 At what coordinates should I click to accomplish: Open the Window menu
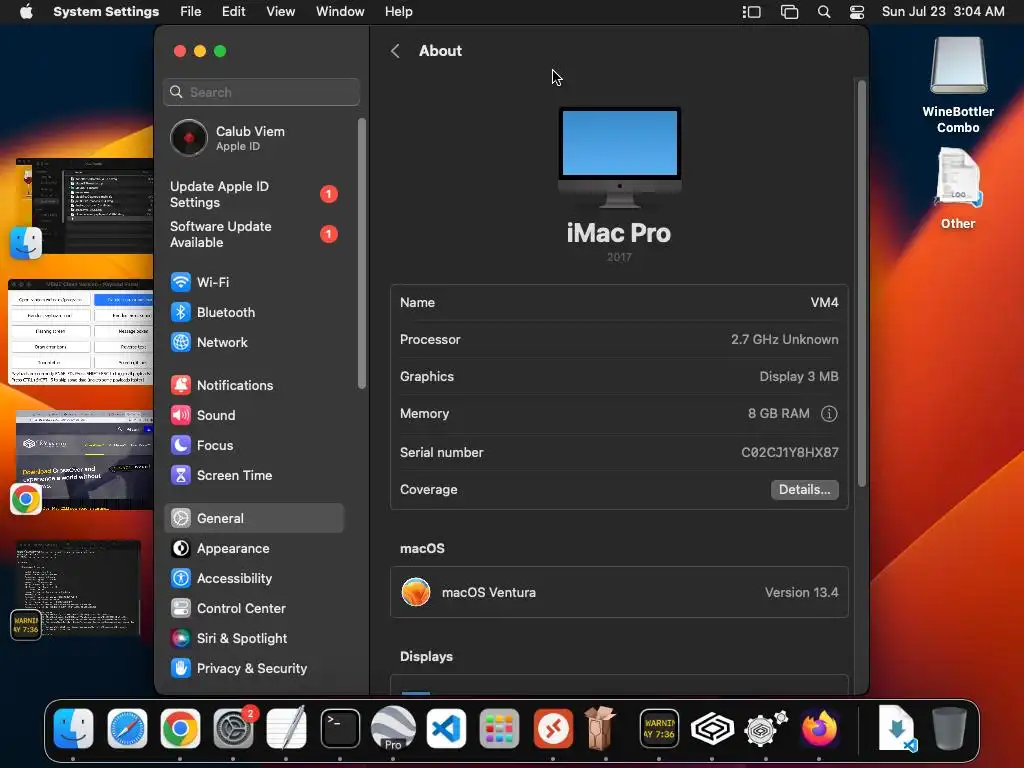coord(340,12)
